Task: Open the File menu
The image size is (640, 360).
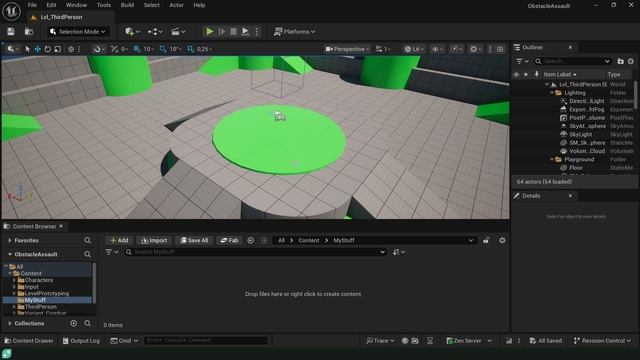Action: coord(32,5)
